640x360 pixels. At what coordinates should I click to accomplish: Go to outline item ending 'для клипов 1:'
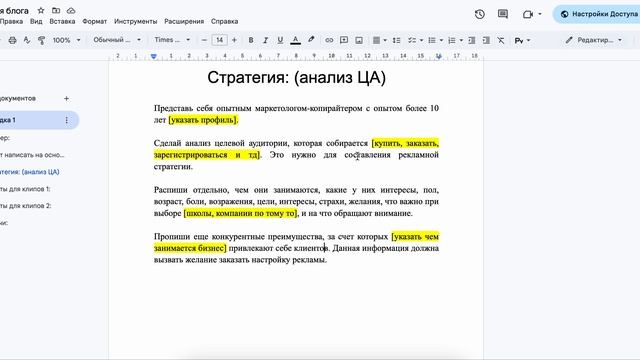[25, 189]
